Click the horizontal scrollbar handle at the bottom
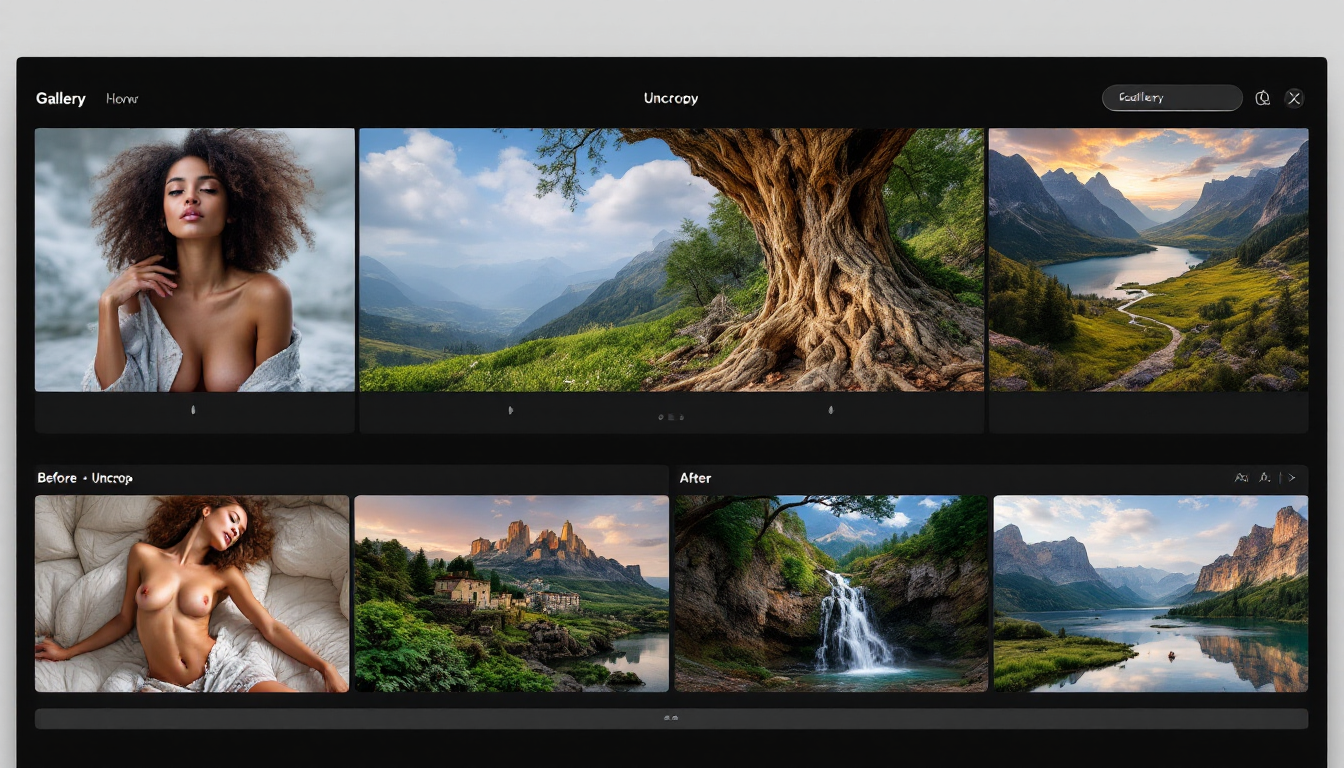 click(671, 718)
